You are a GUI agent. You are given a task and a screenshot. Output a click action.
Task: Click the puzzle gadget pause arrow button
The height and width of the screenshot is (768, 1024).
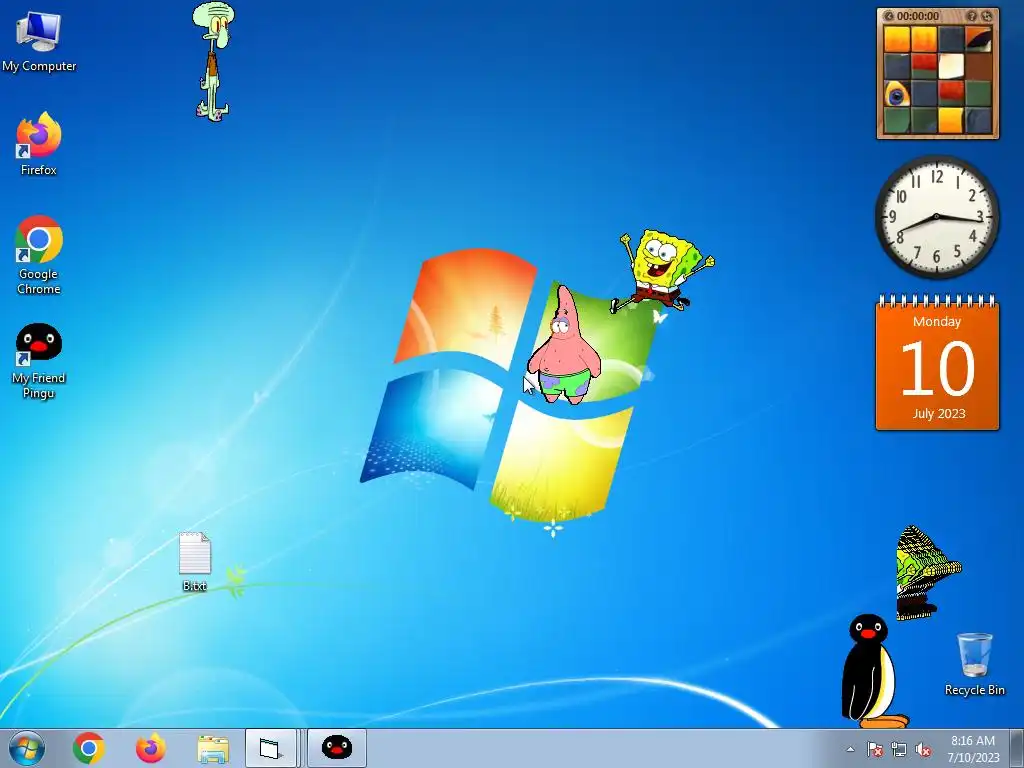coord(889,16)
